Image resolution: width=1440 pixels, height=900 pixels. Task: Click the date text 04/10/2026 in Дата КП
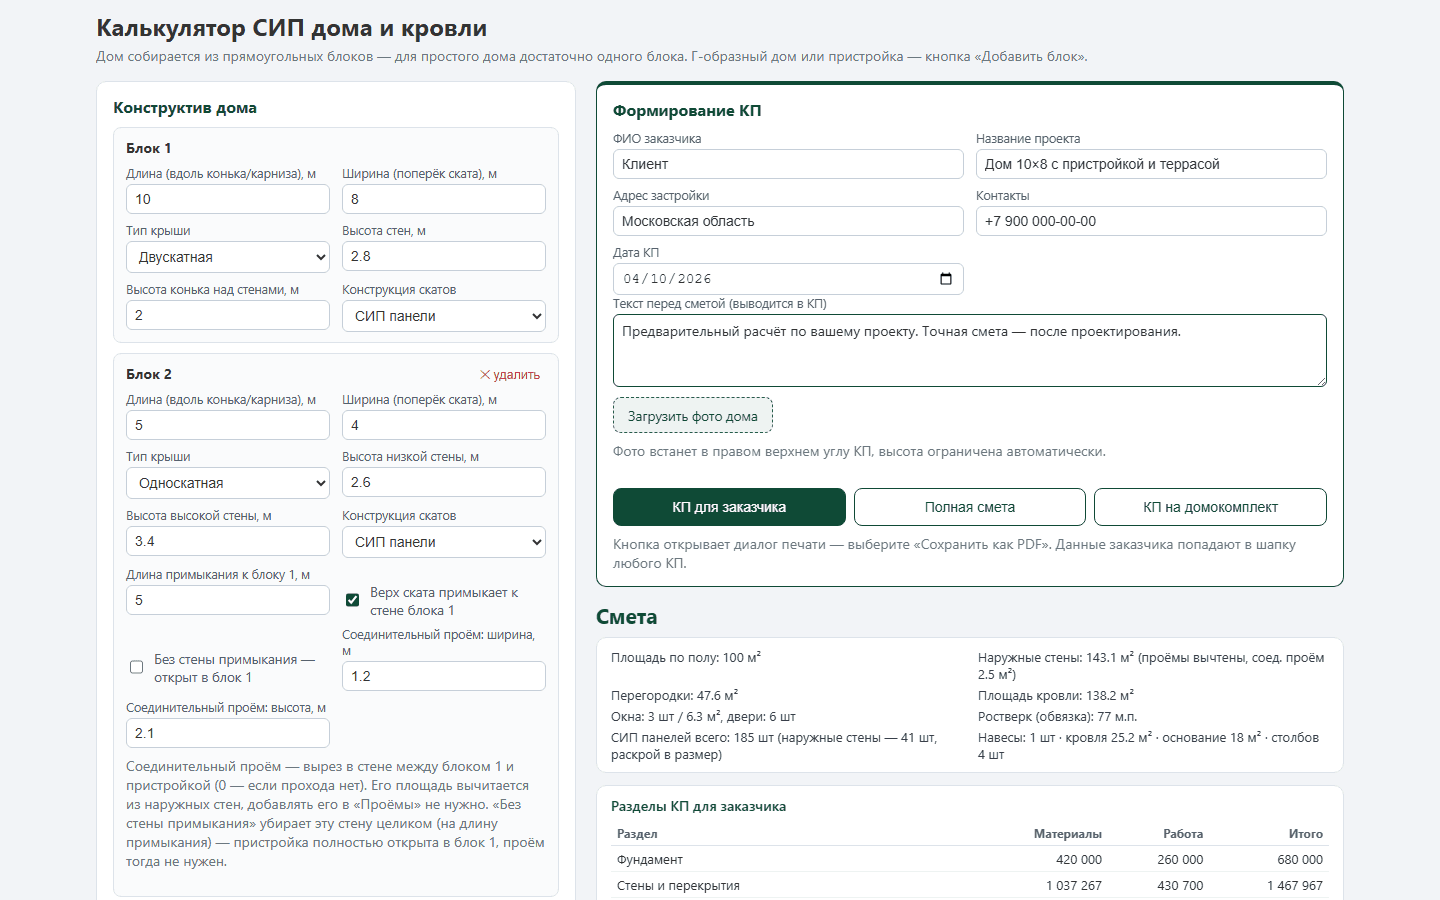[x=667, y=279]
